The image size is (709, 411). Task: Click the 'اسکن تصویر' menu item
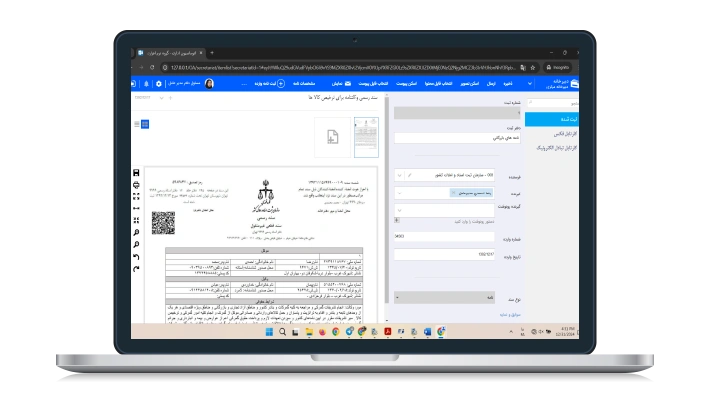click(x=469, y=84)
